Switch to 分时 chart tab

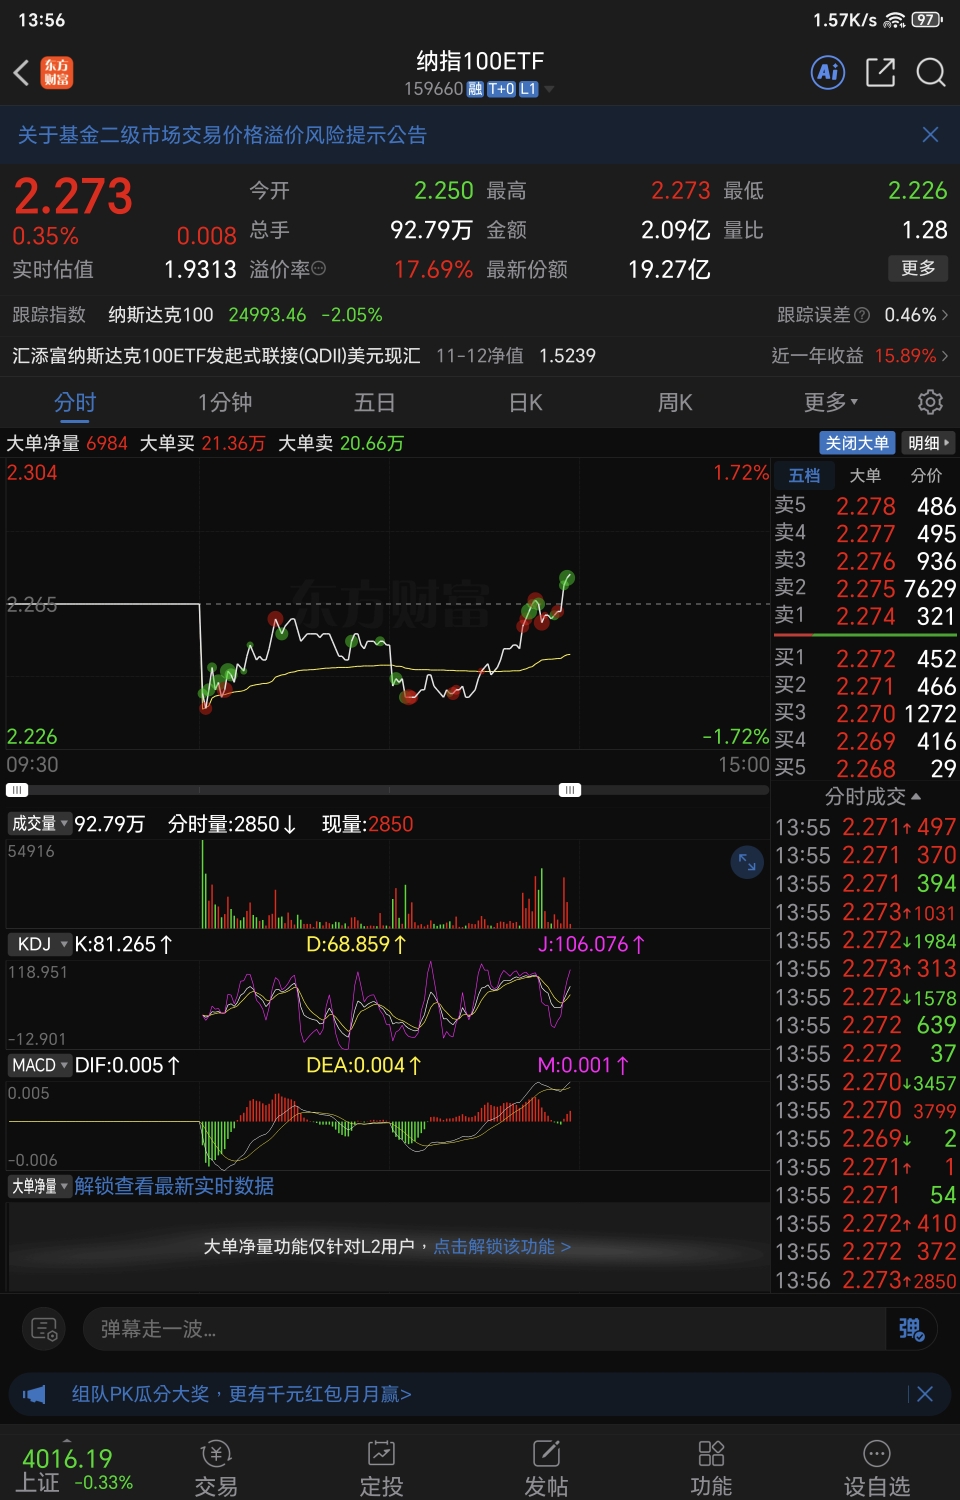75,402
